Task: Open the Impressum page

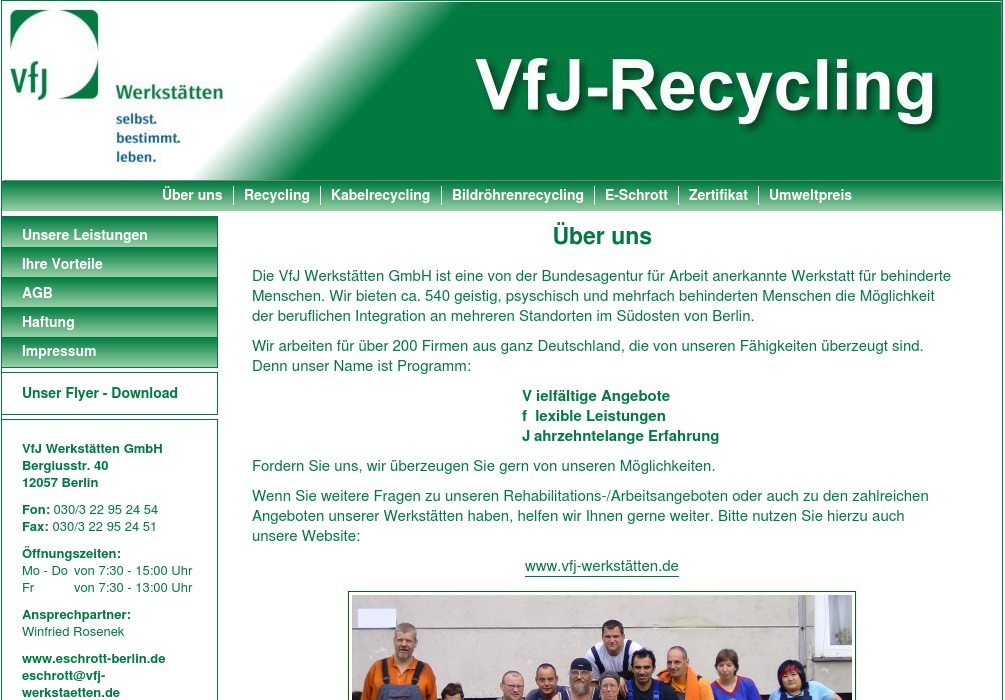Action: point(59,351)
